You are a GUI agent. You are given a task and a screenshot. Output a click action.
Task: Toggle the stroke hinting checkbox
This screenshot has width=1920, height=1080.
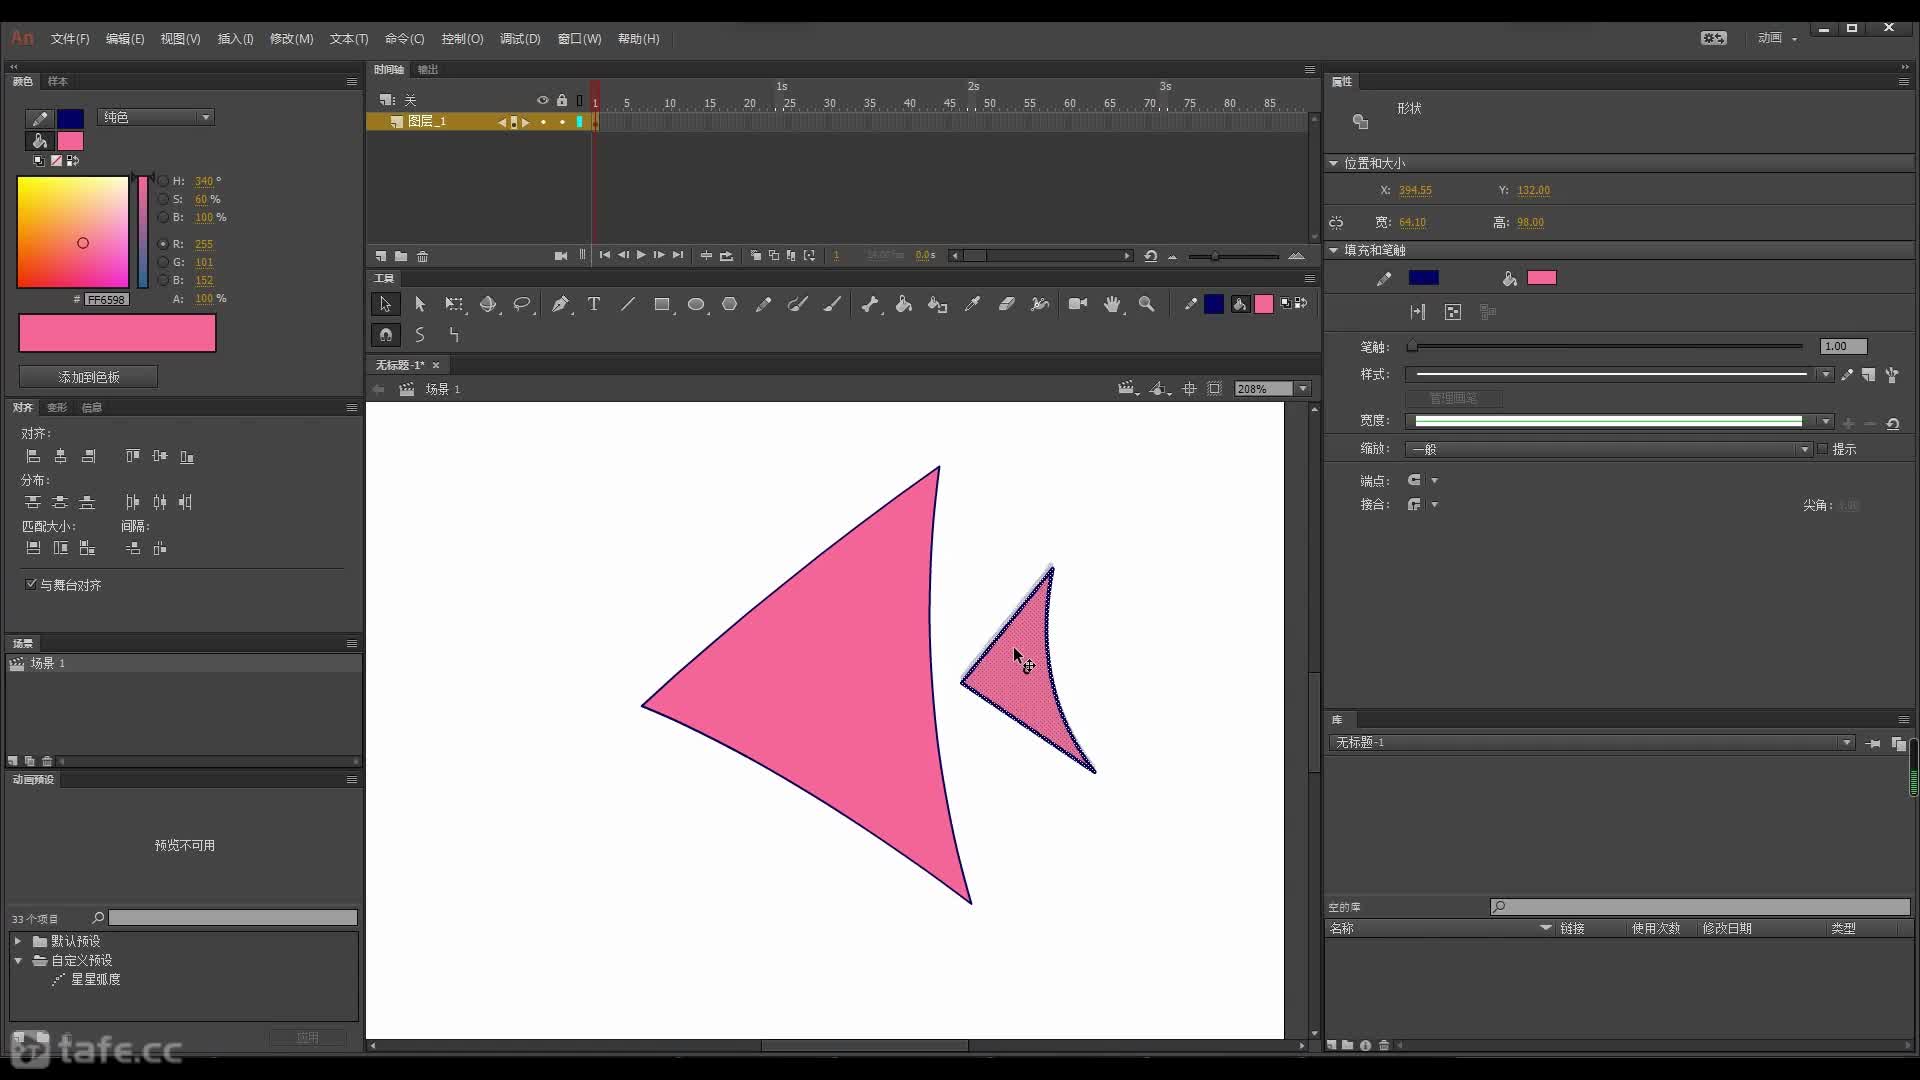tap(1822, 449)
